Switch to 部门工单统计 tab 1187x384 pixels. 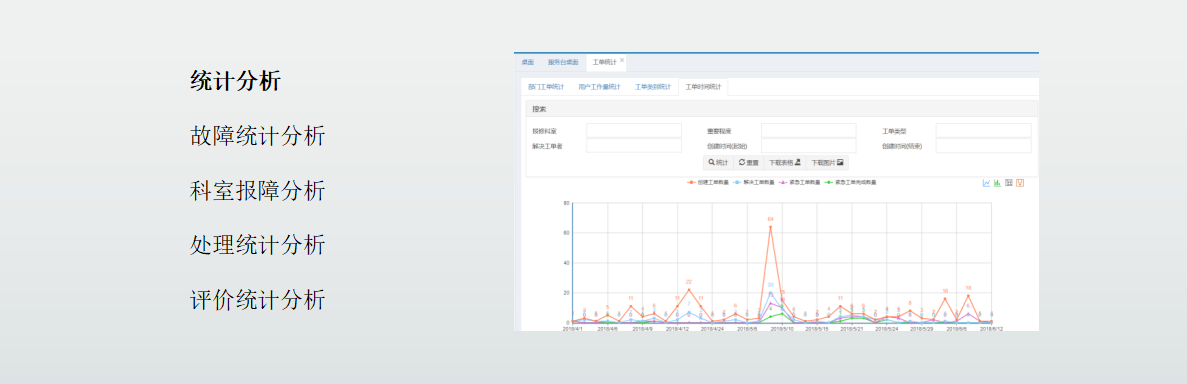[x=546, y=87]
